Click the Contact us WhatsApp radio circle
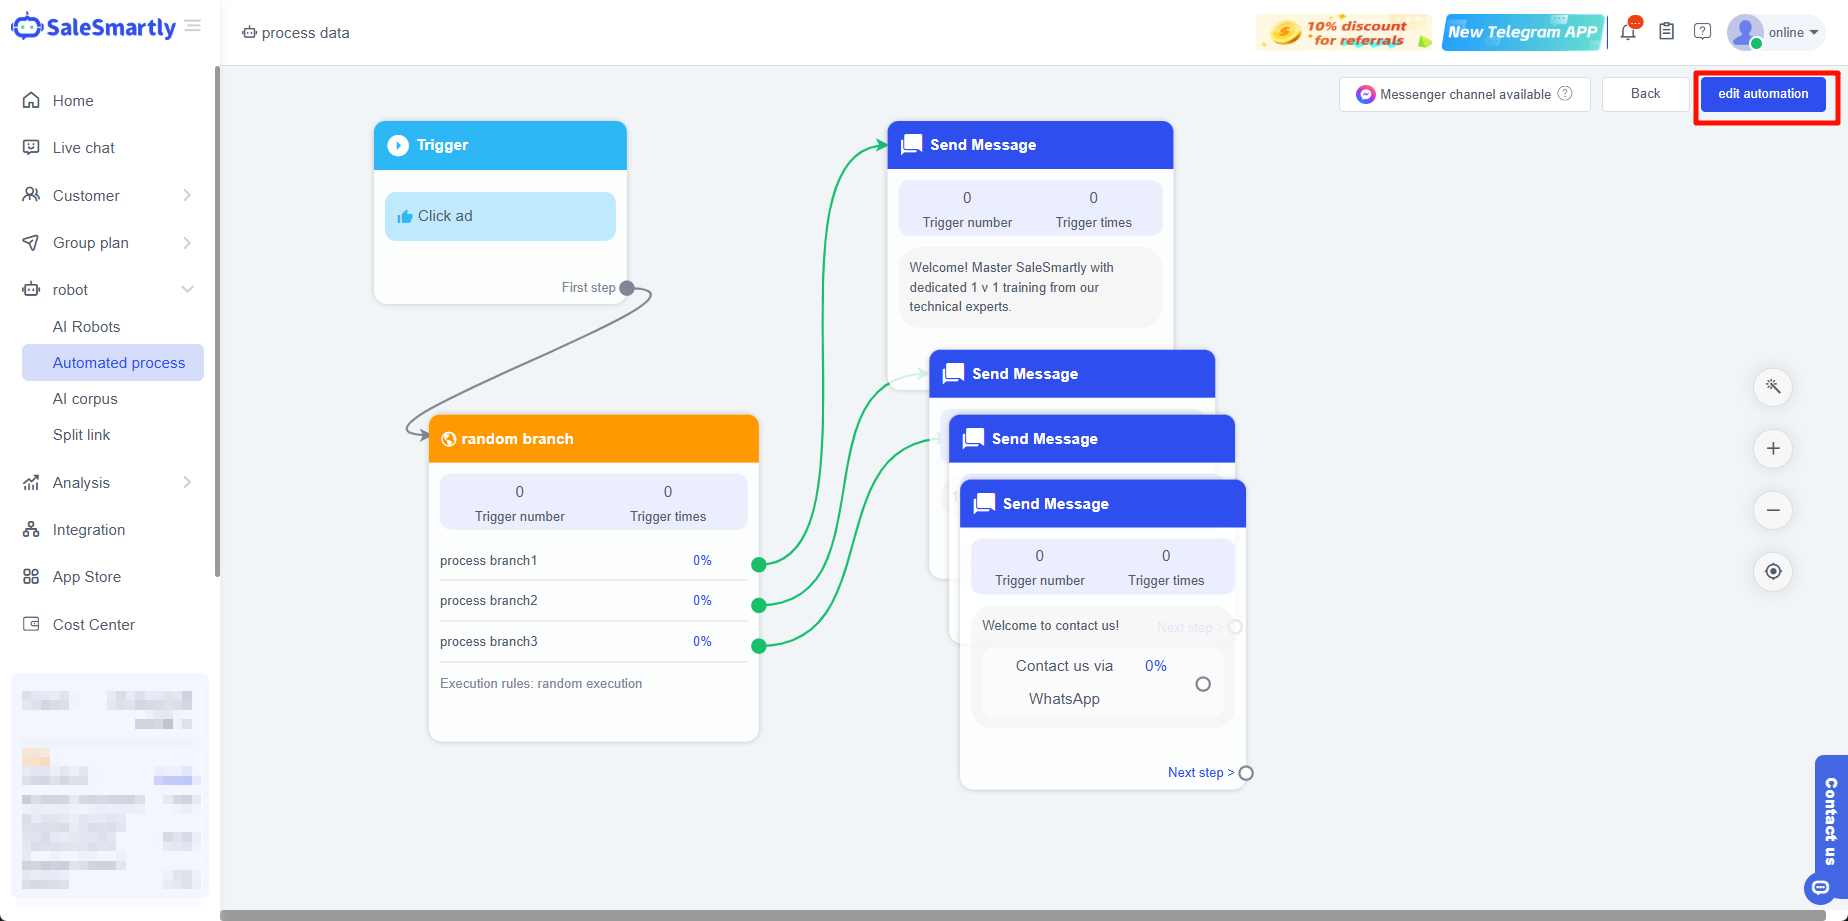The width and height of the screenshot is (1848, 921). pos(1203,684)
